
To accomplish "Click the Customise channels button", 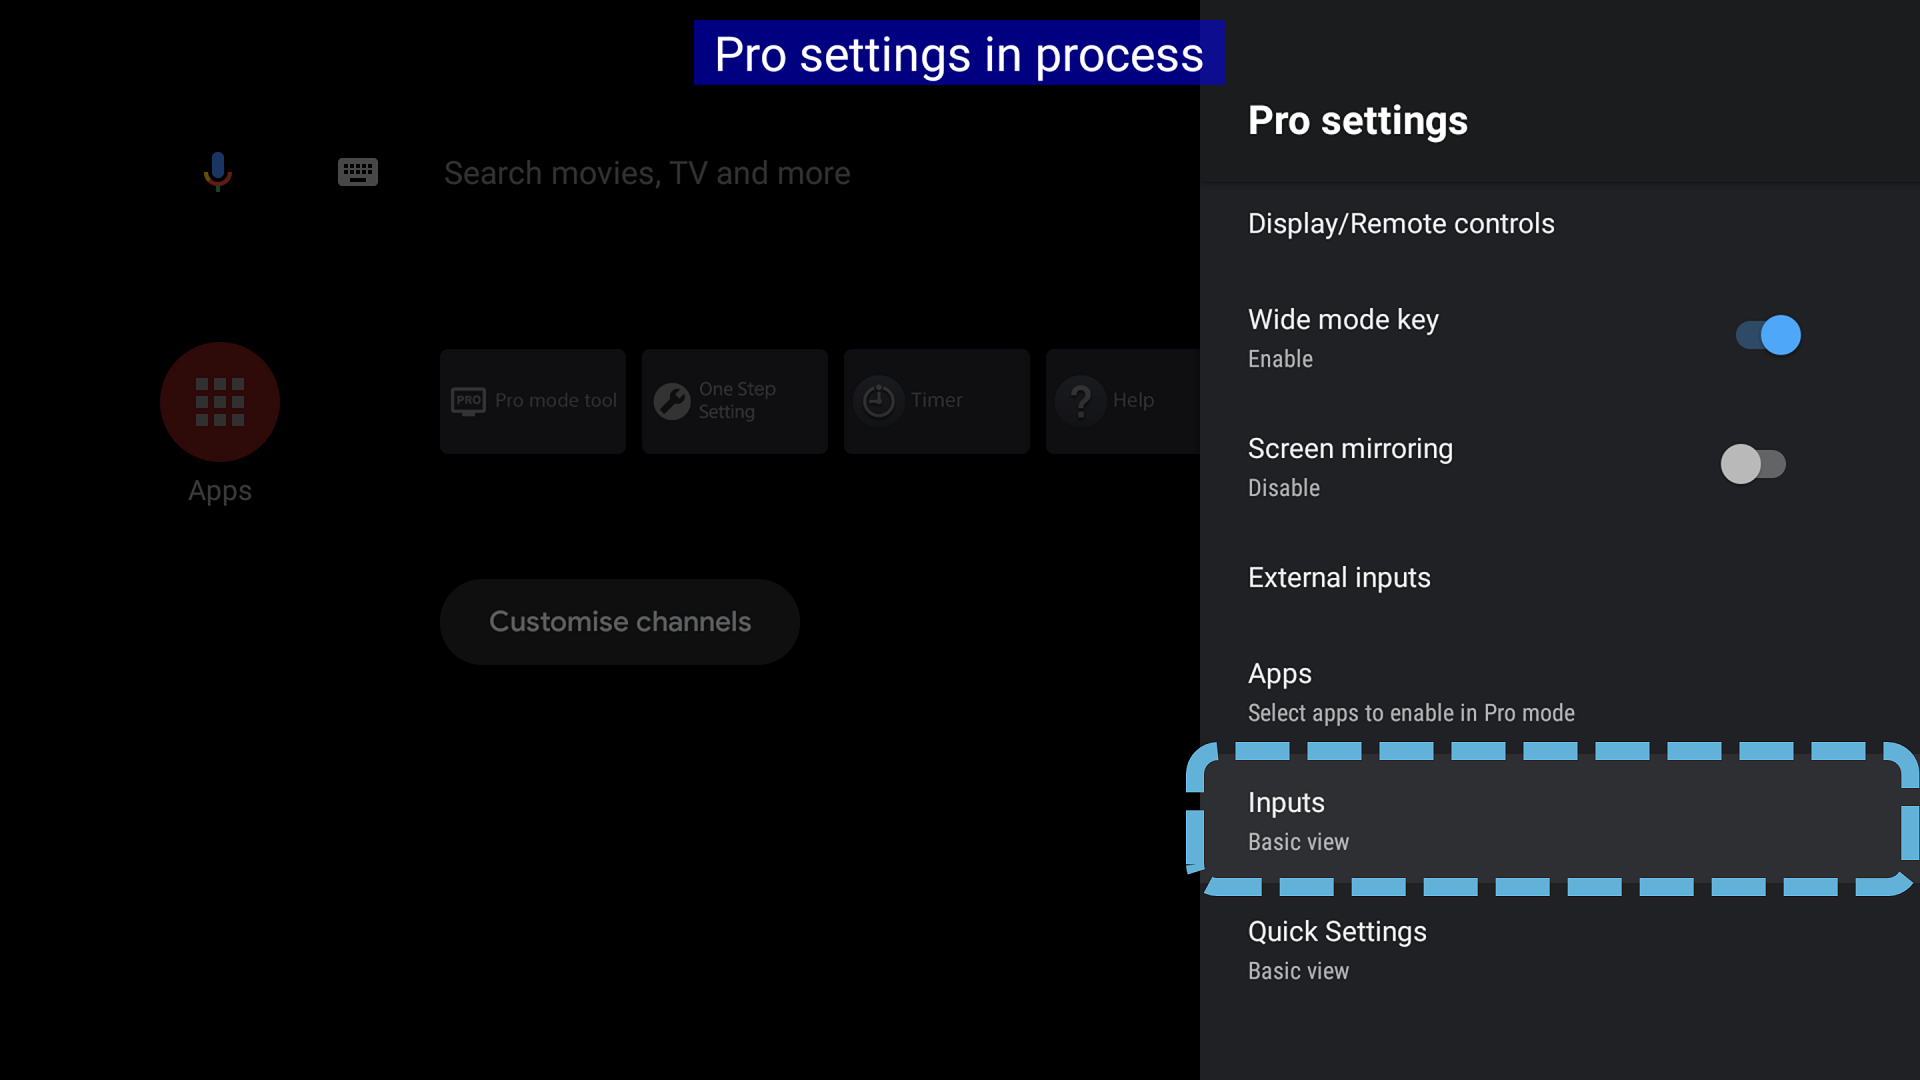I will [x=619, y=622].
